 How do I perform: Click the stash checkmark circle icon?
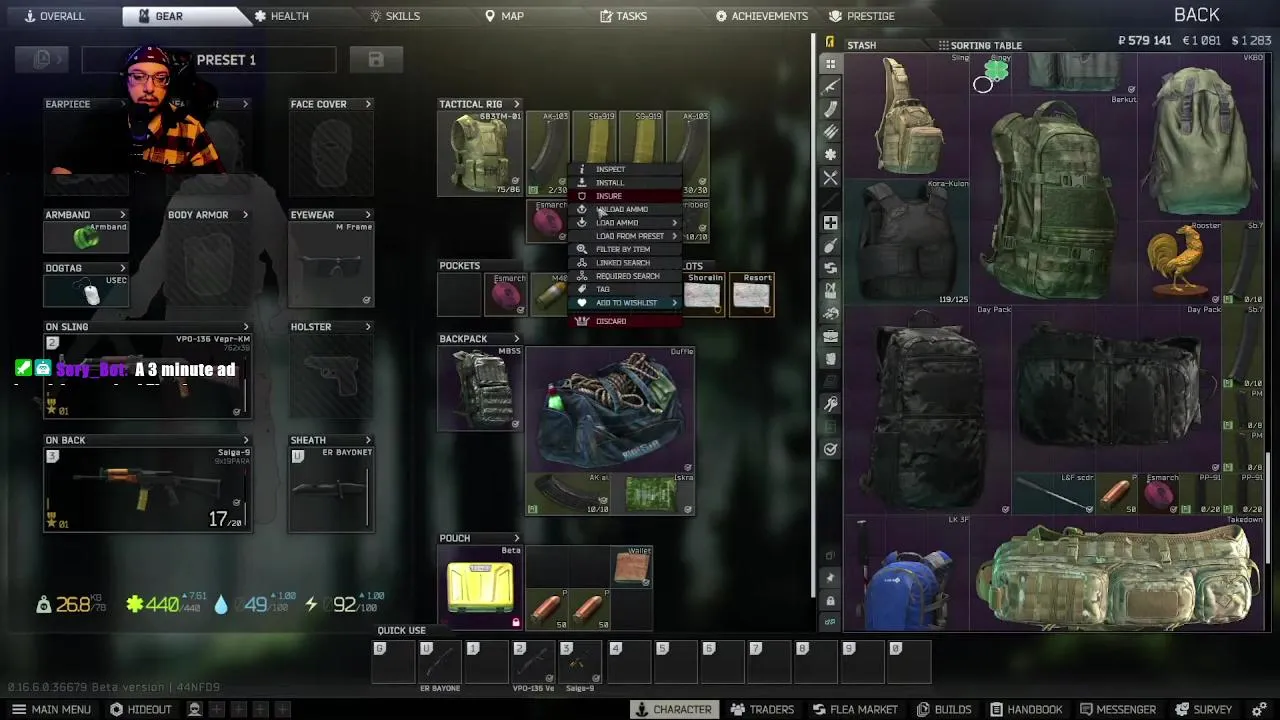[x=830, y=449]
